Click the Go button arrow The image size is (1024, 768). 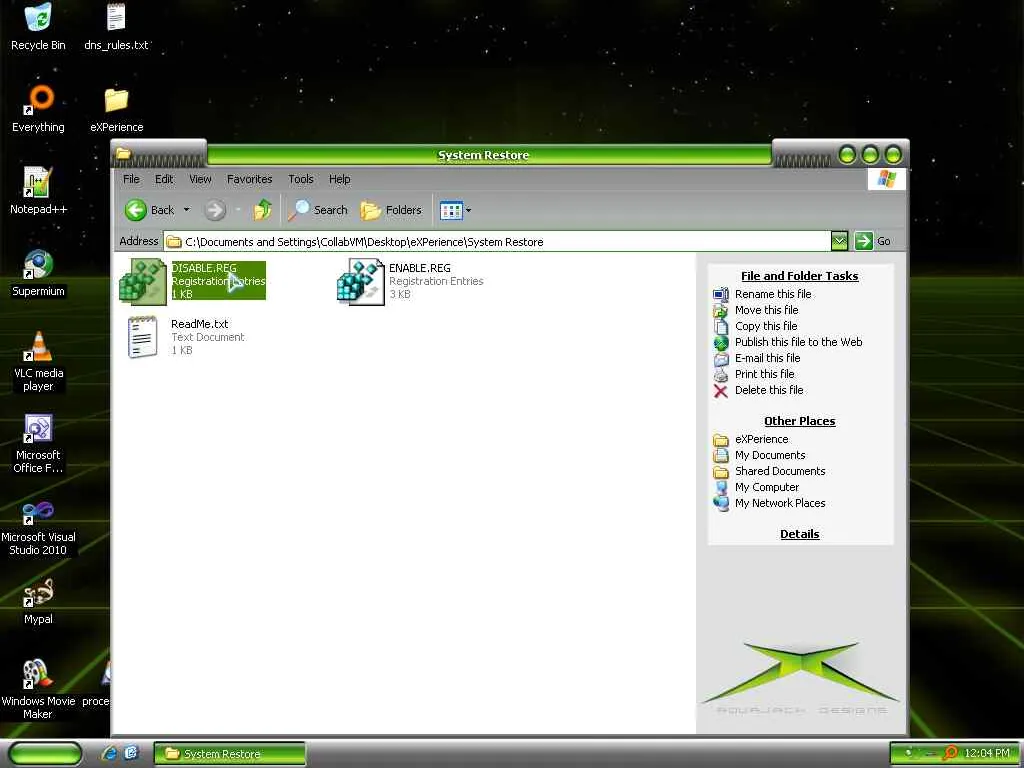(863, 241)
